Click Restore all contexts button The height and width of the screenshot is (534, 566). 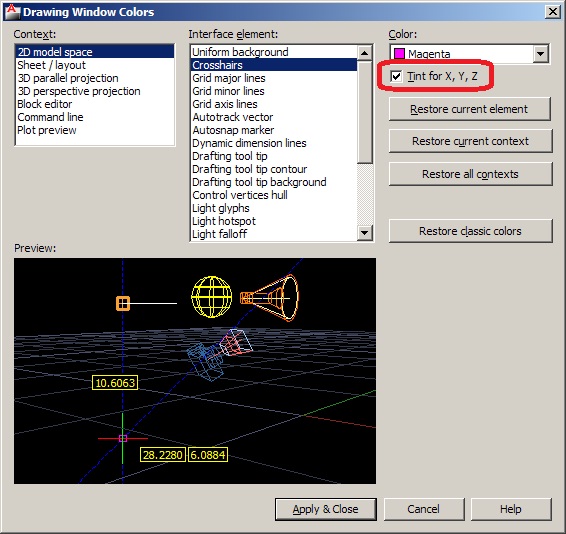470,174
